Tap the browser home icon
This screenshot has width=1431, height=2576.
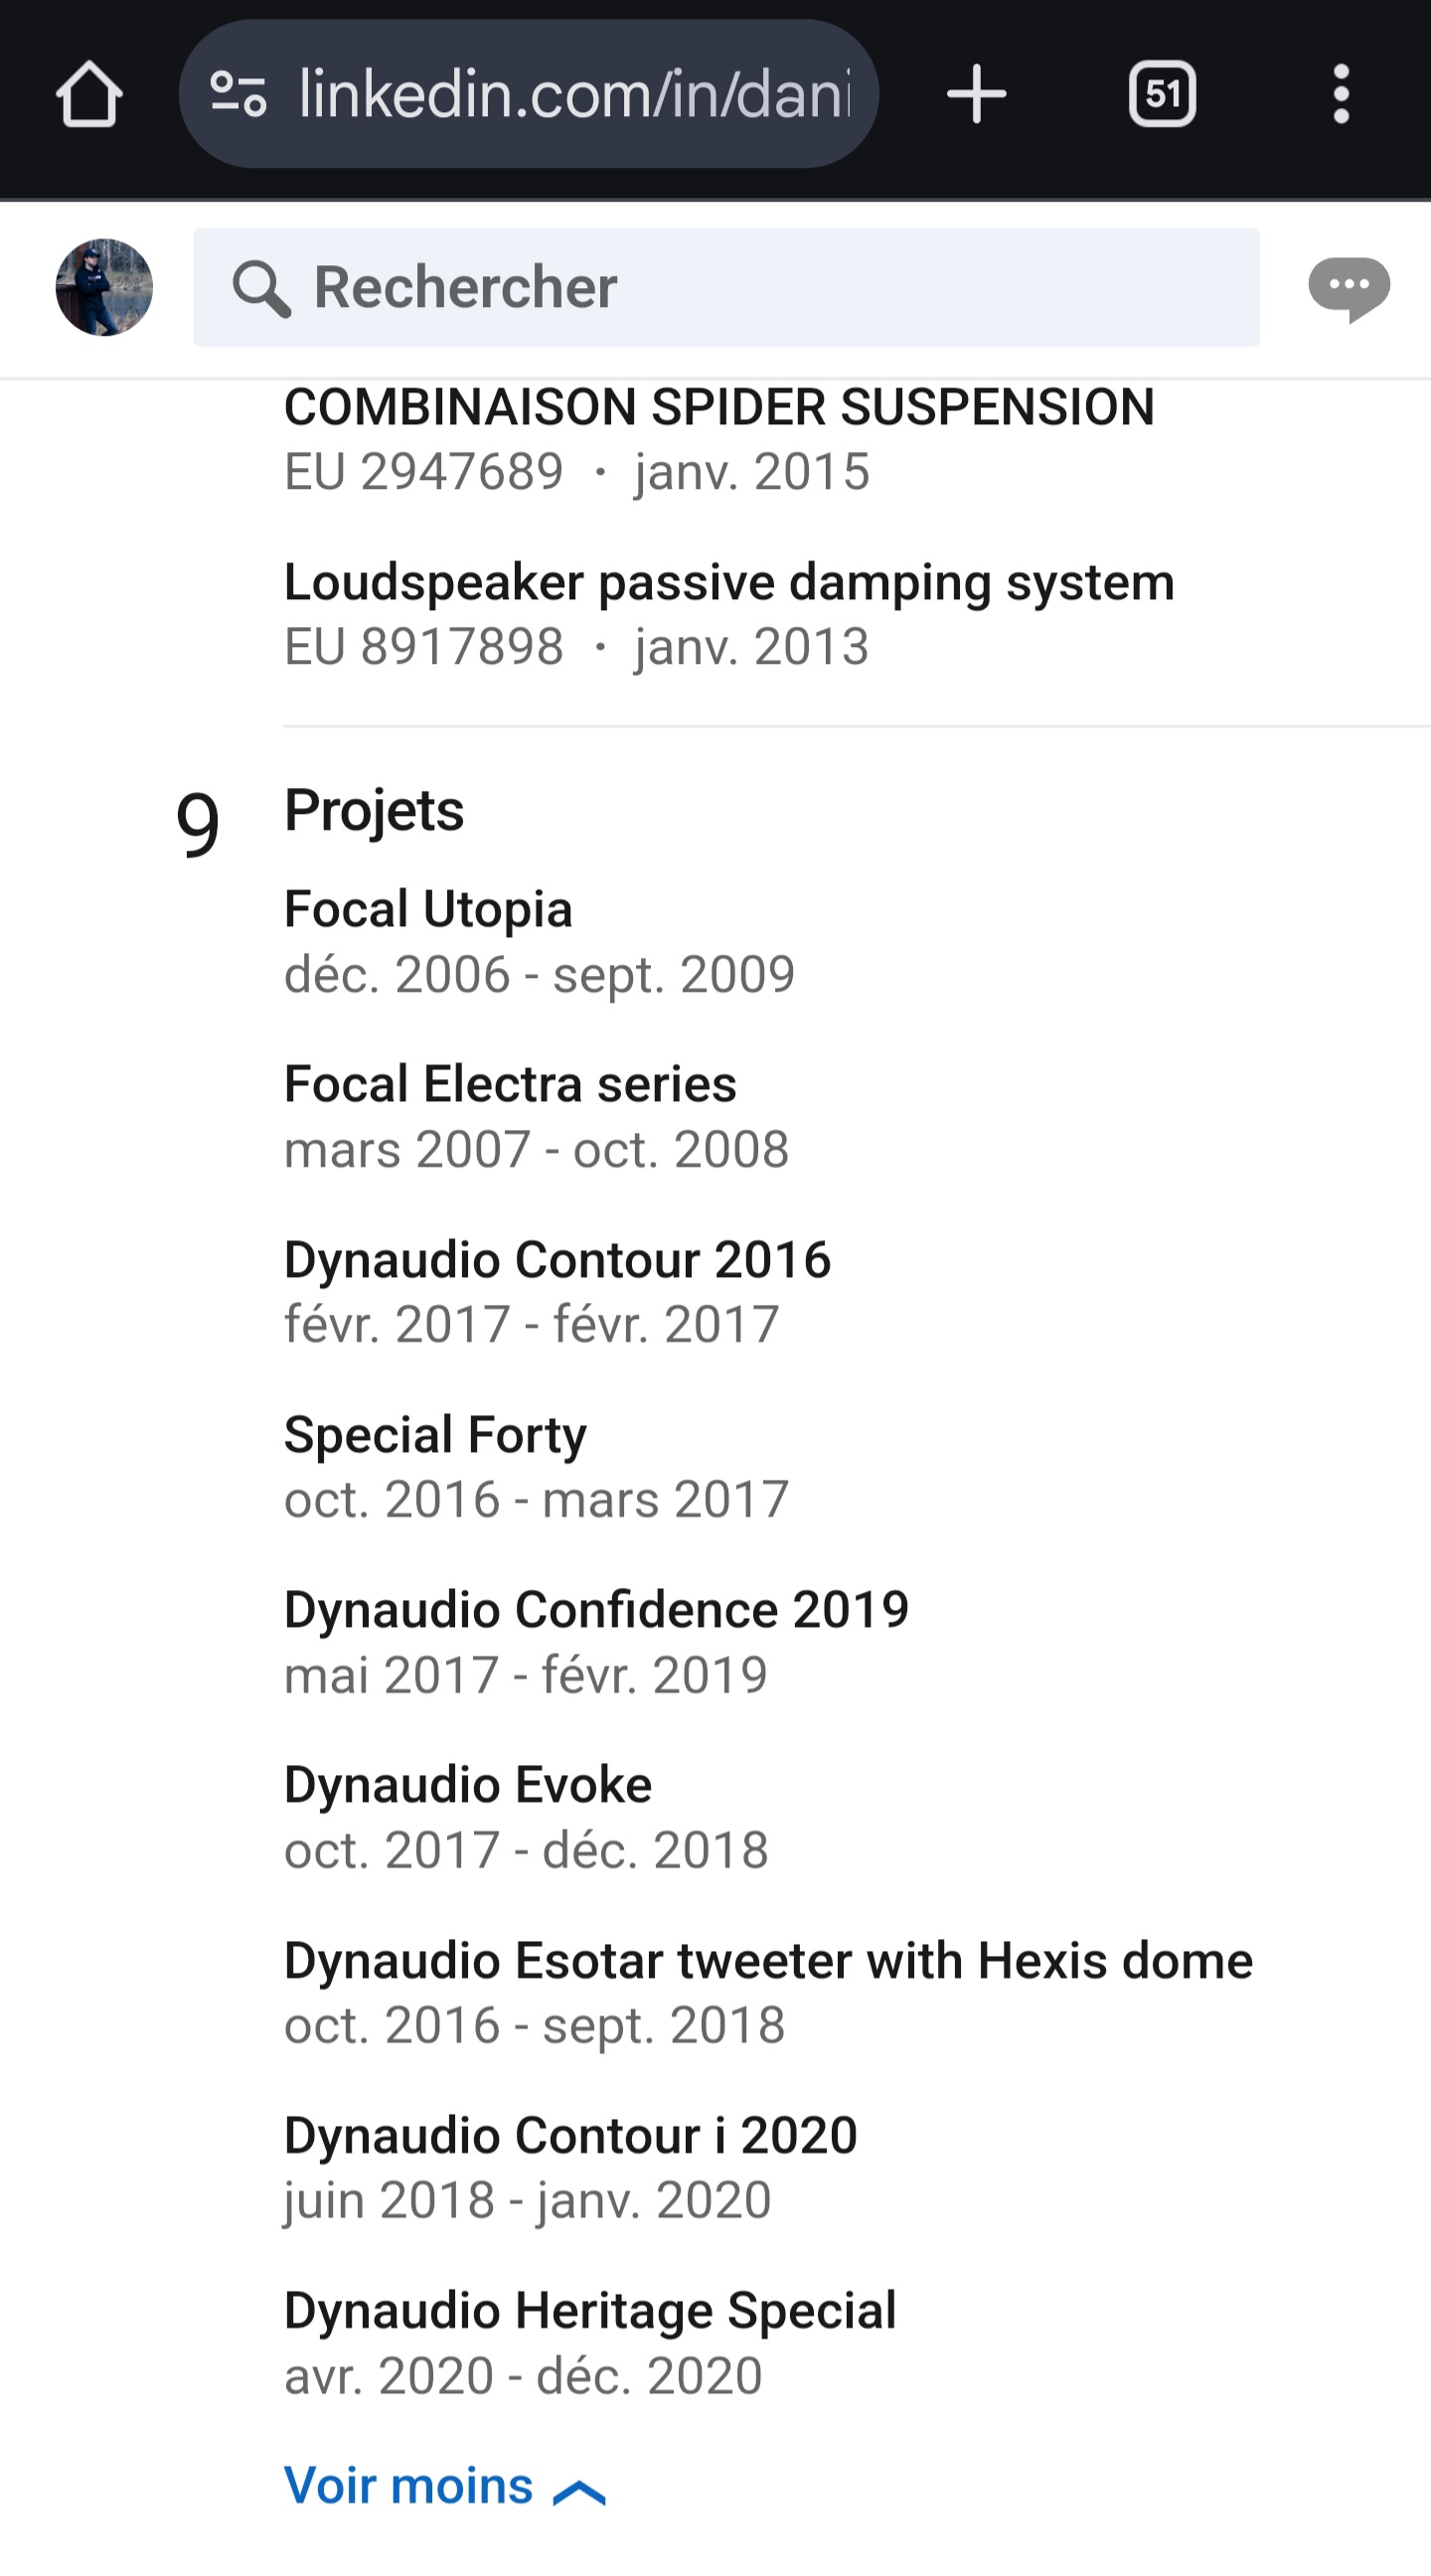click(89, 95)
